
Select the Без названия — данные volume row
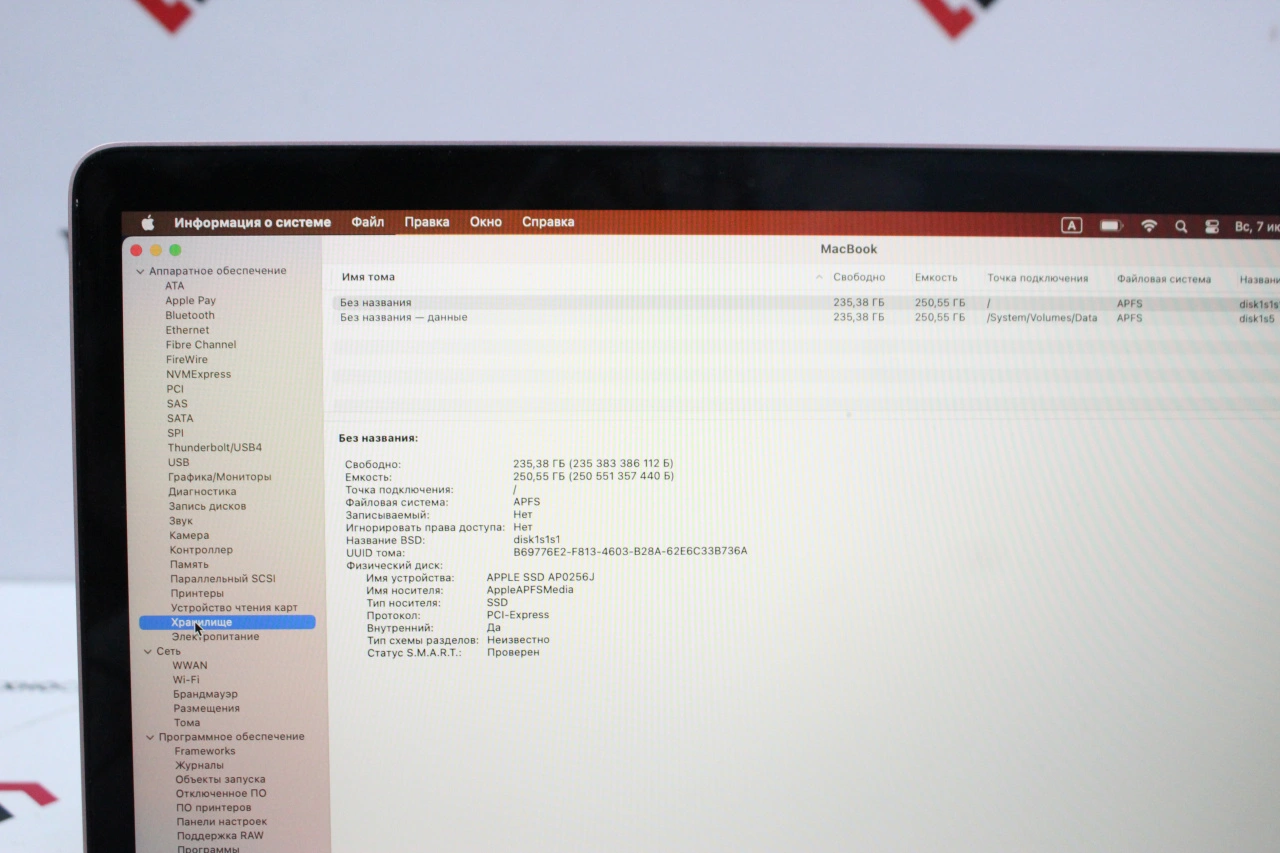(x=806, y=318)
